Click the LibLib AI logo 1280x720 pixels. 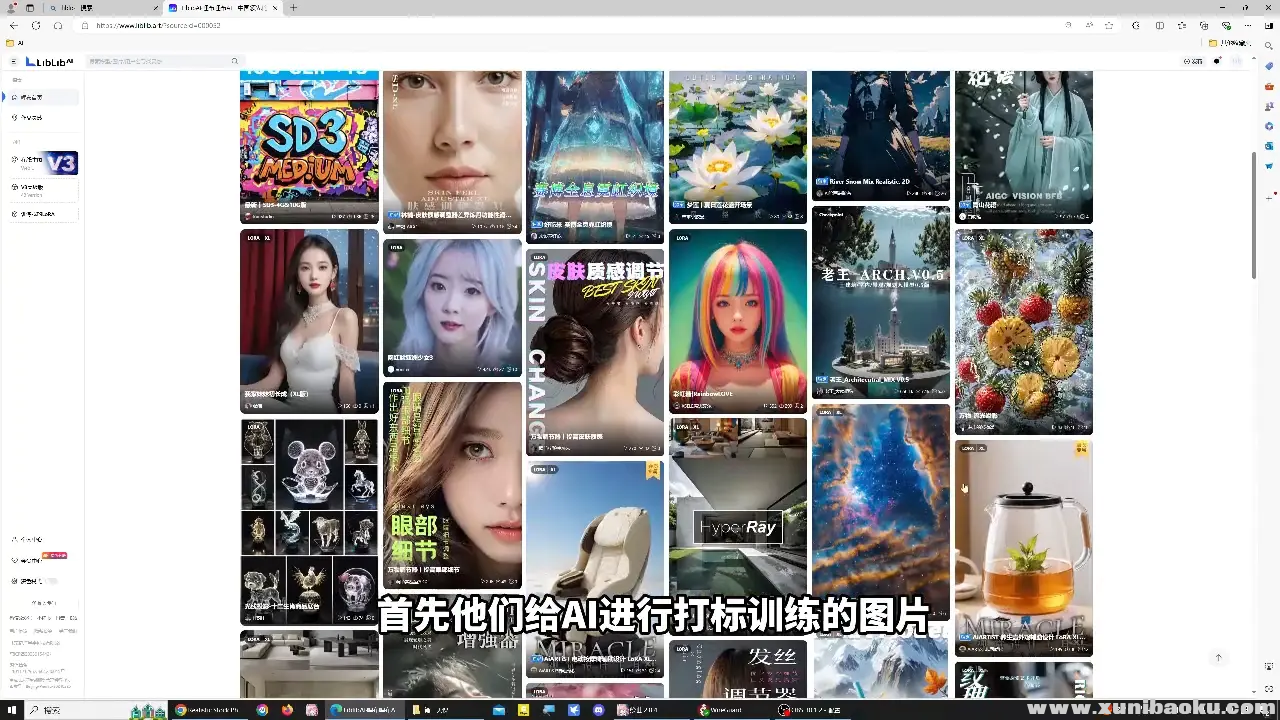(x=49, y=61)
